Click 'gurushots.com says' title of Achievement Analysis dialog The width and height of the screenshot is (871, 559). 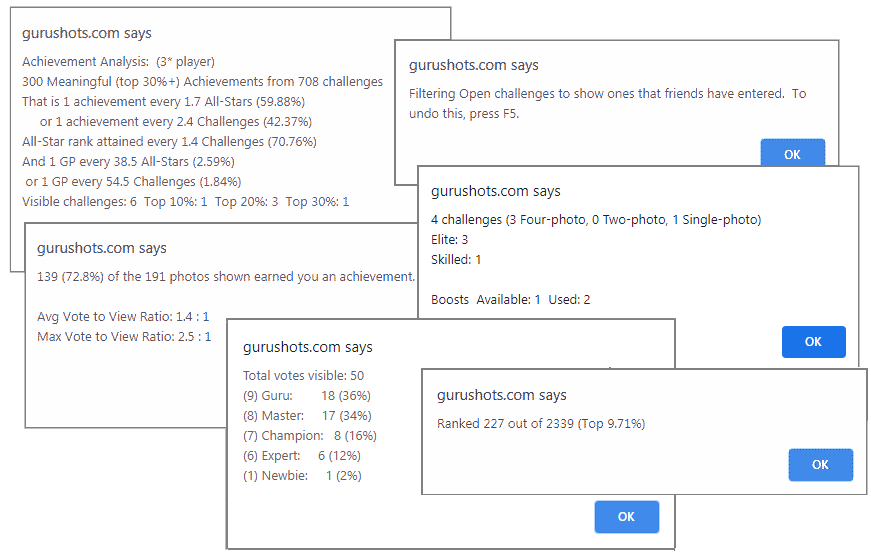[87, 33]
